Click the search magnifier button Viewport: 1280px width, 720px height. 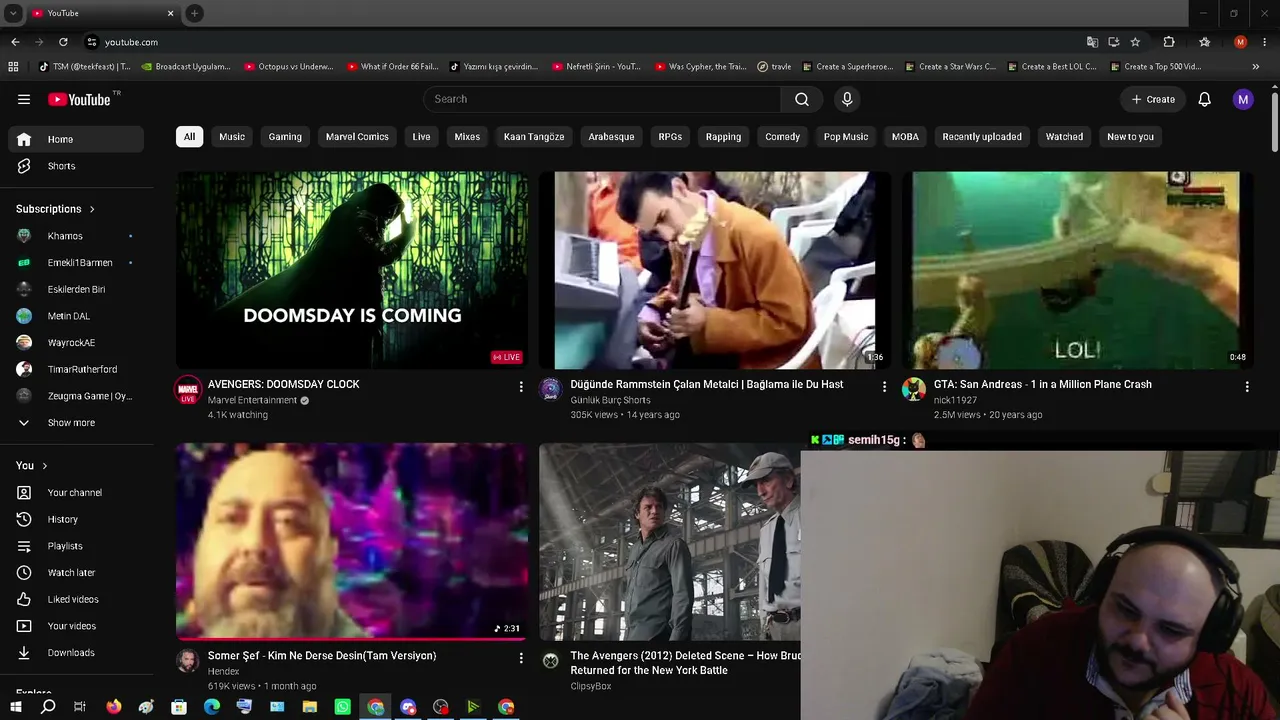pos(802,99)
